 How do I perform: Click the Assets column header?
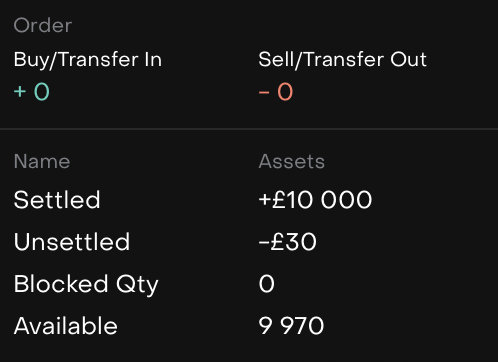[291, 161]
